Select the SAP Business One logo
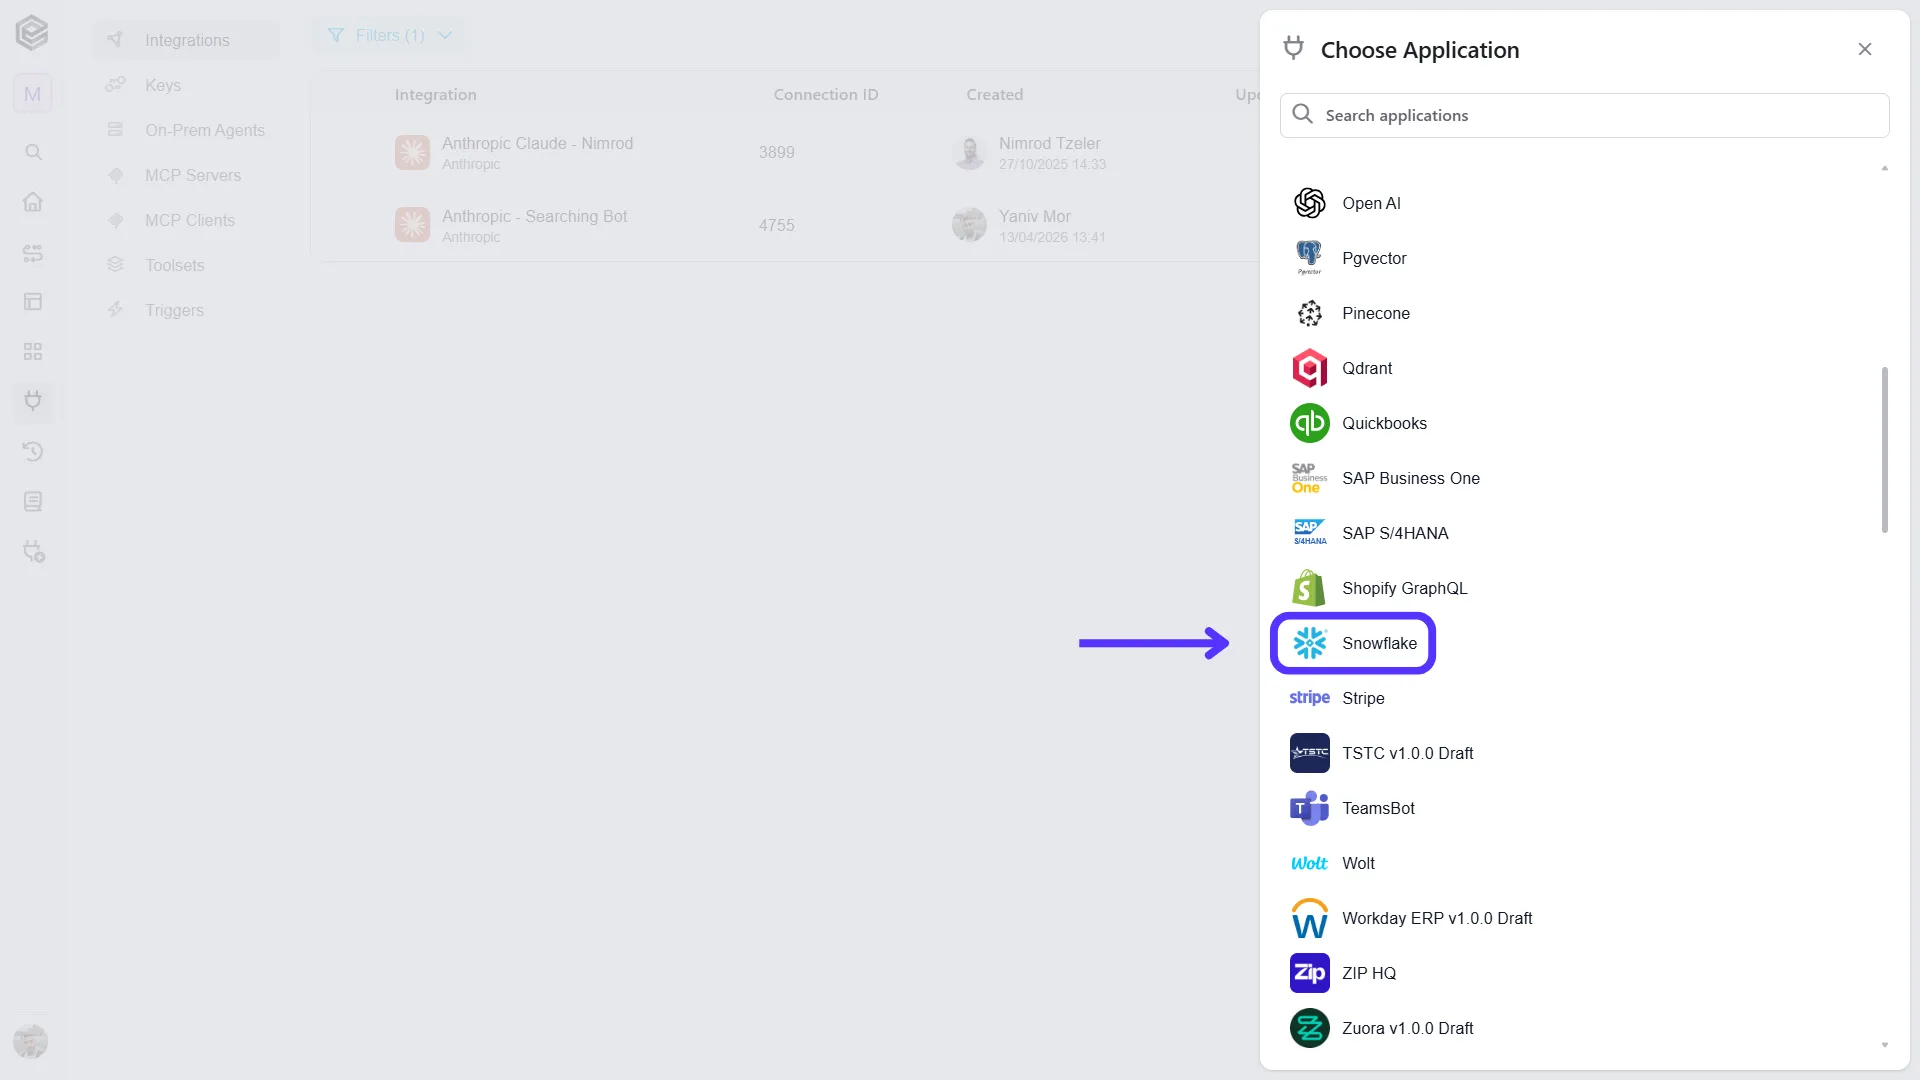1920x1080 pixels. pyautogui.click(x=1309, y=478)
